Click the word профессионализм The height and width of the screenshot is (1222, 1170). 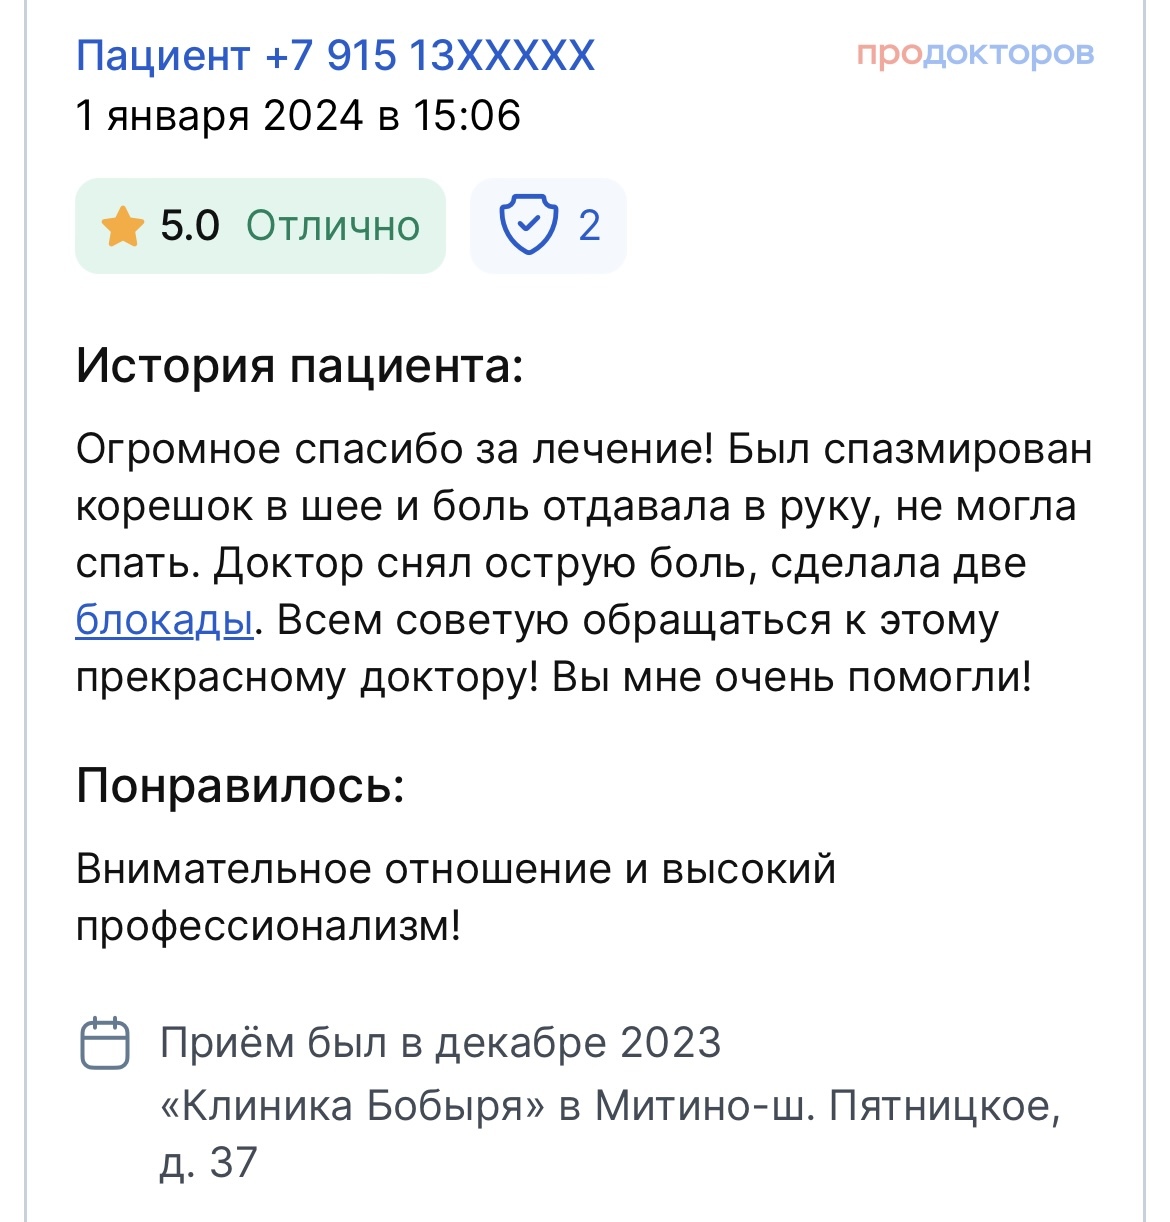tap(266, 926)
